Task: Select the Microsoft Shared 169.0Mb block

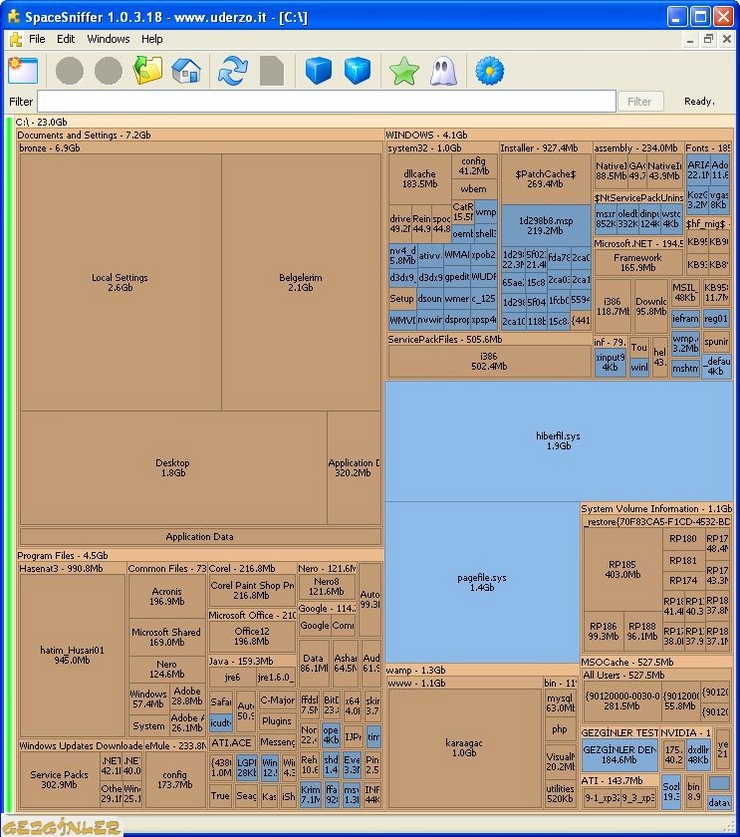Action: point(166,637)
